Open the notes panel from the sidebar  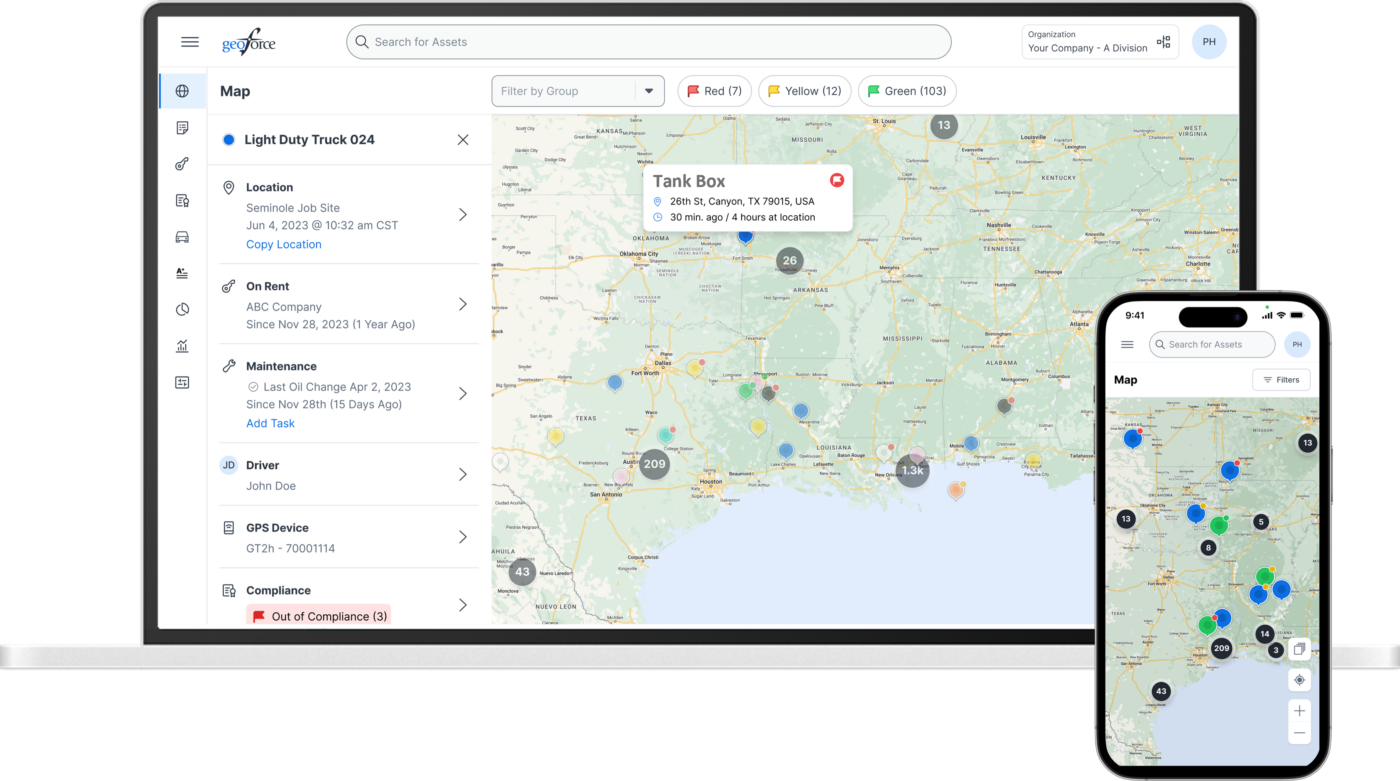[x=182, y=127]
